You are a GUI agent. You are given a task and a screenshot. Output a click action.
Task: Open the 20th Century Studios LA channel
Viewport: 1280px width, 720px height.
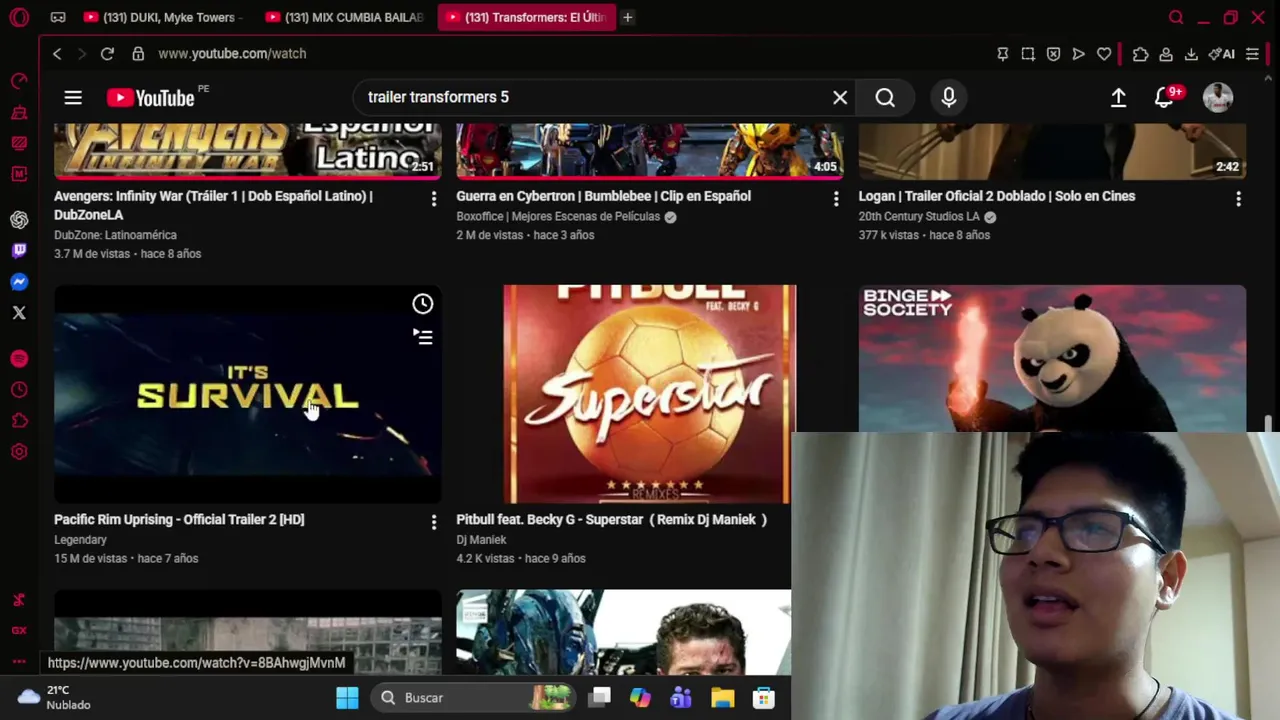click(x=919, y=217)
